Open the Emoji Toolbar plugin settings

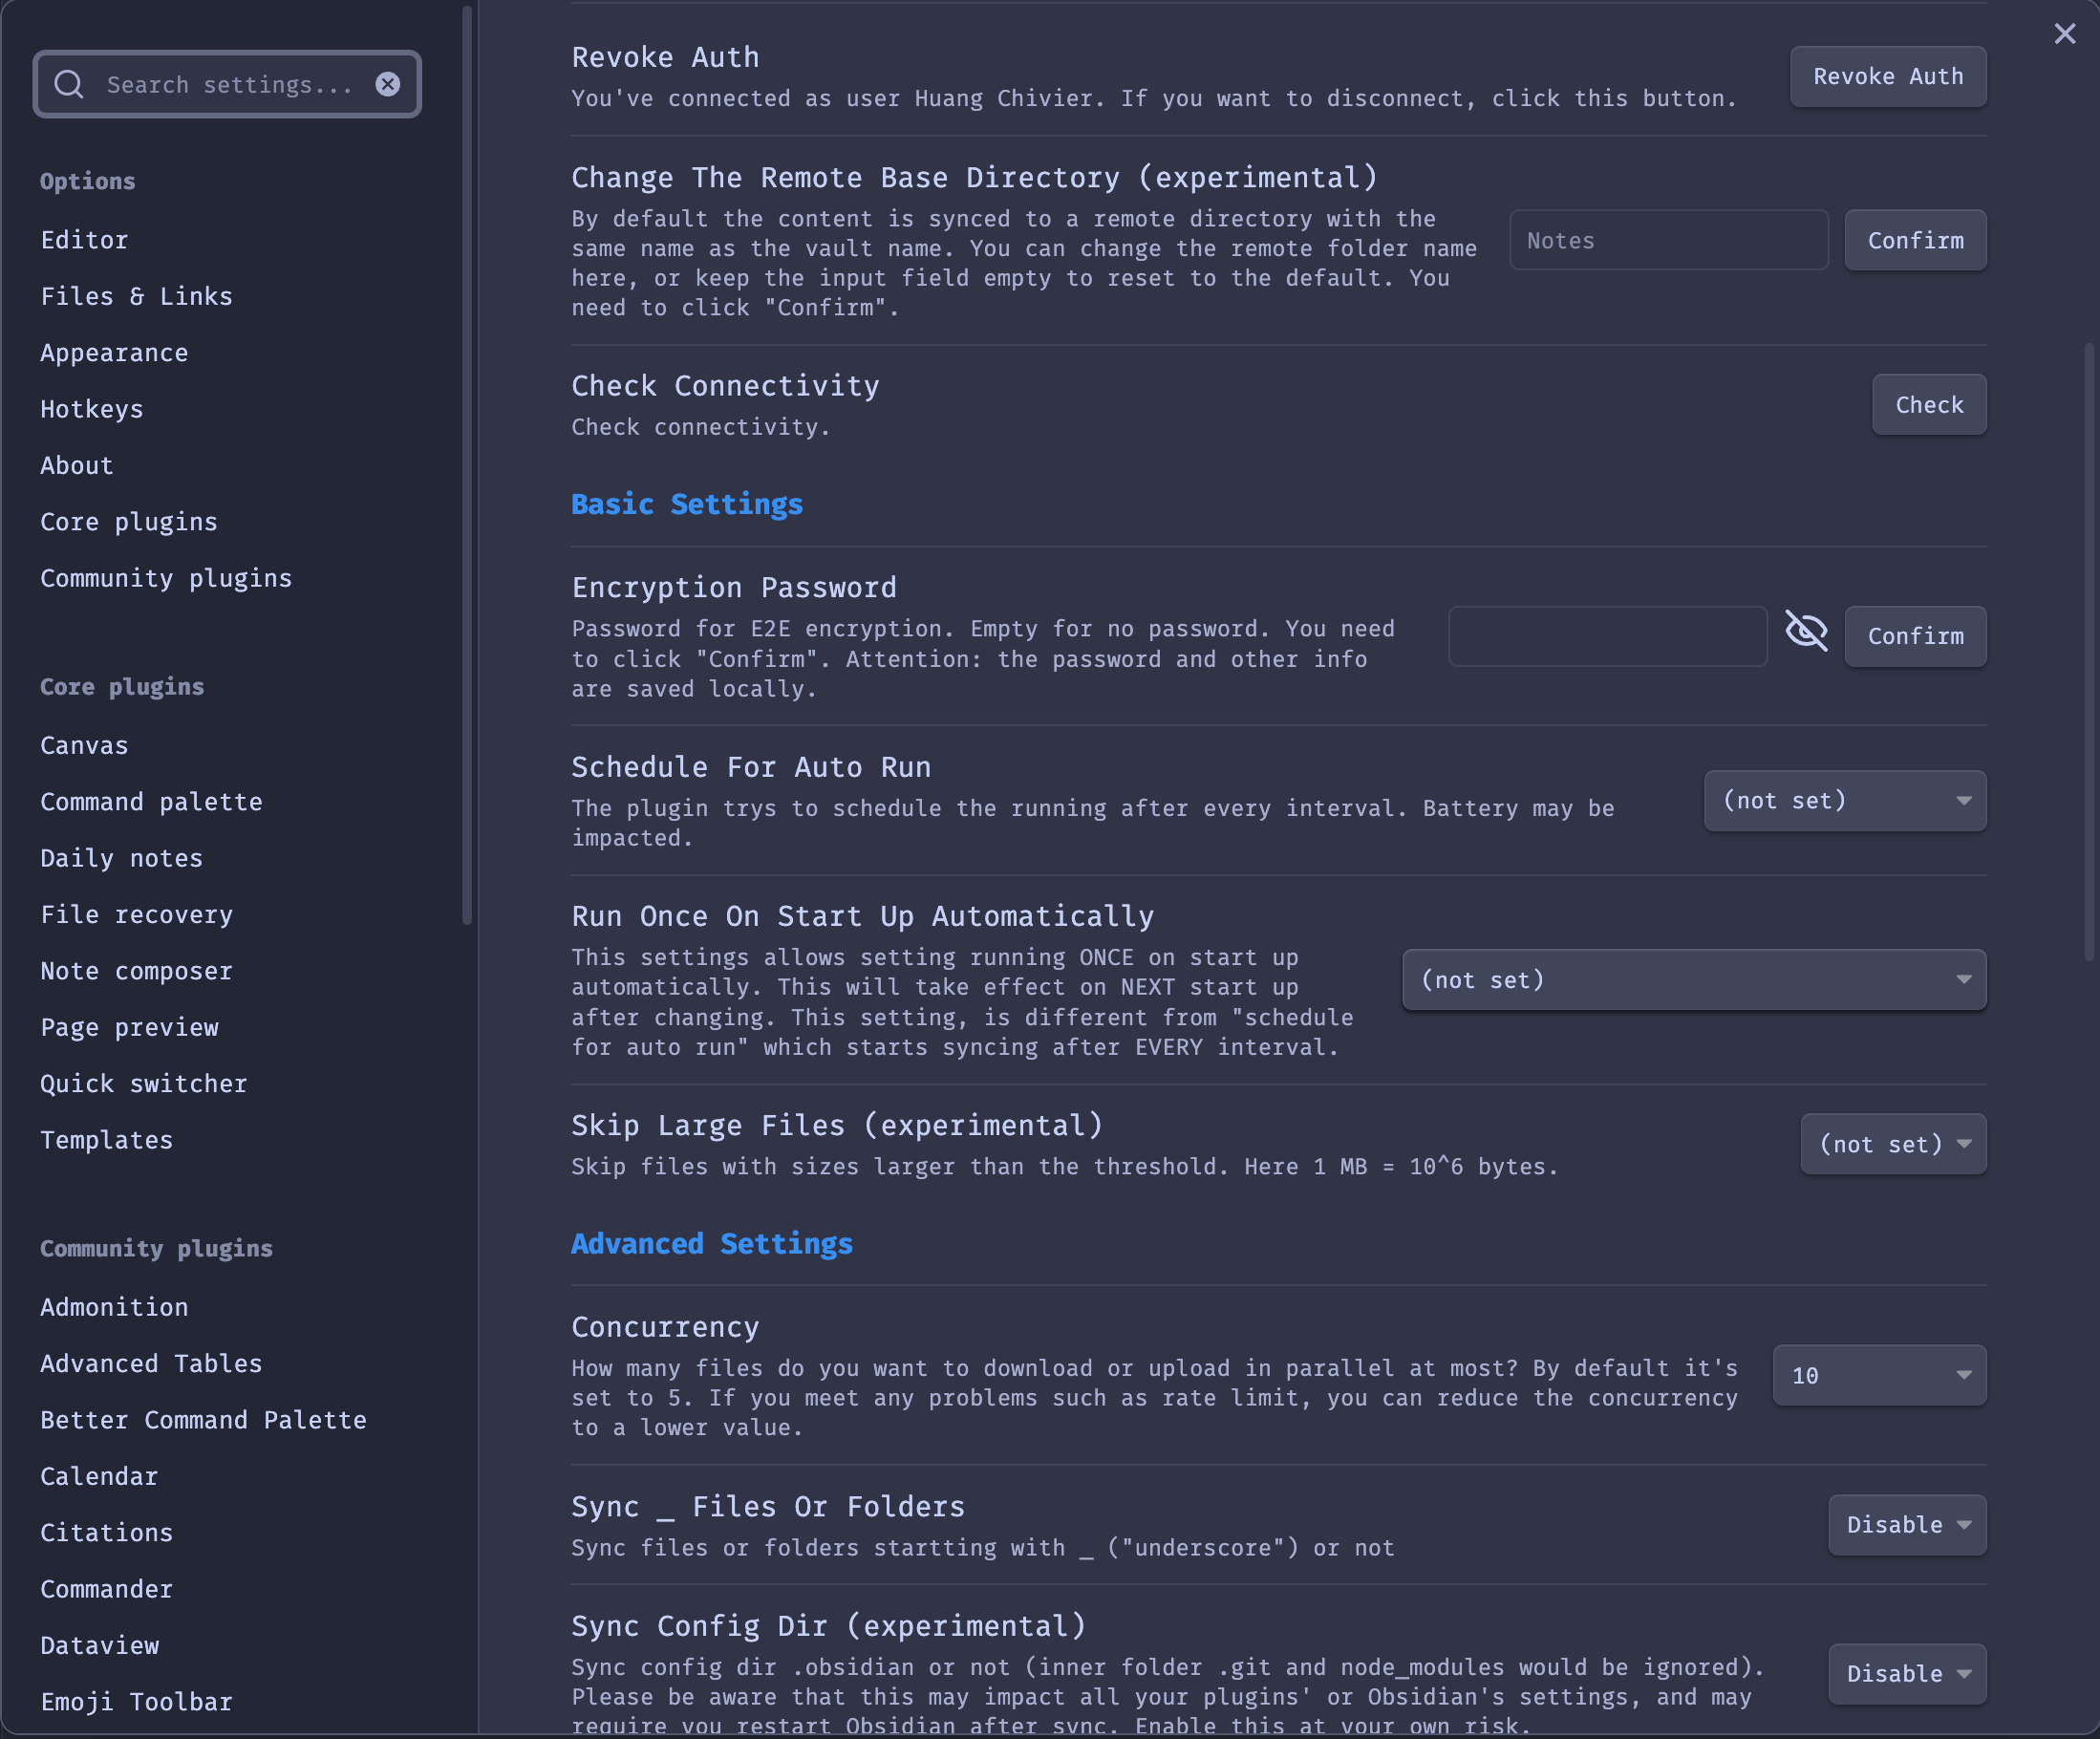pos(136,1701)
